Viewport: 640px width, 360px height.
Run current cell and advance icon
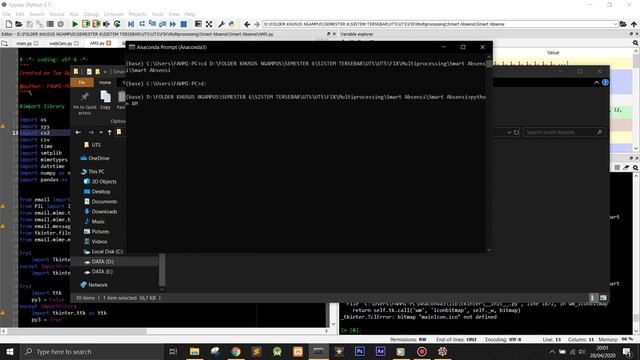pos(96,24)
